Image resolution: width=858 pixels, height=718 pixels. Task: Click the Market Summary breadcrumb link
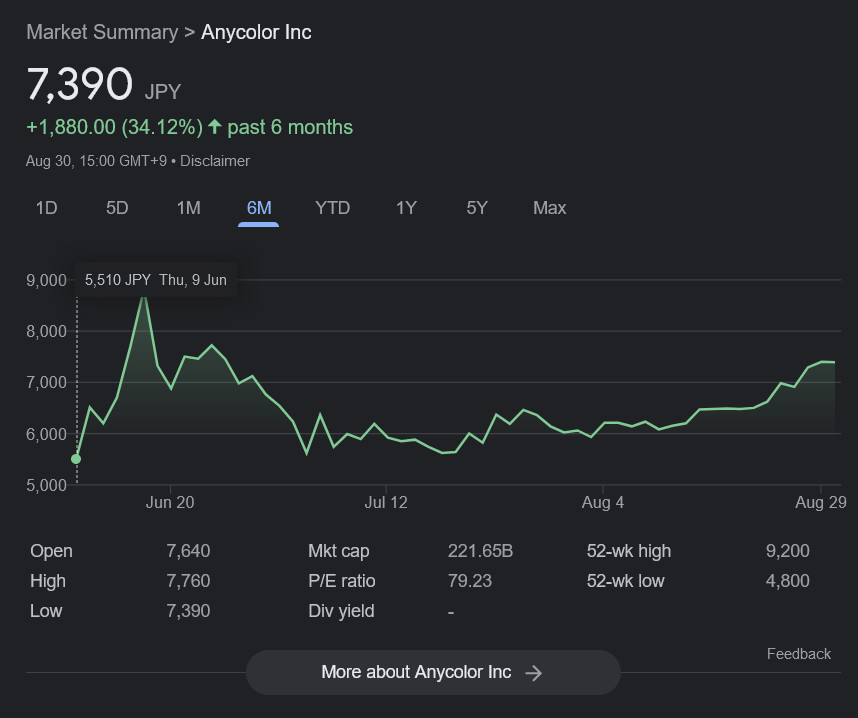tap(101, 32)
